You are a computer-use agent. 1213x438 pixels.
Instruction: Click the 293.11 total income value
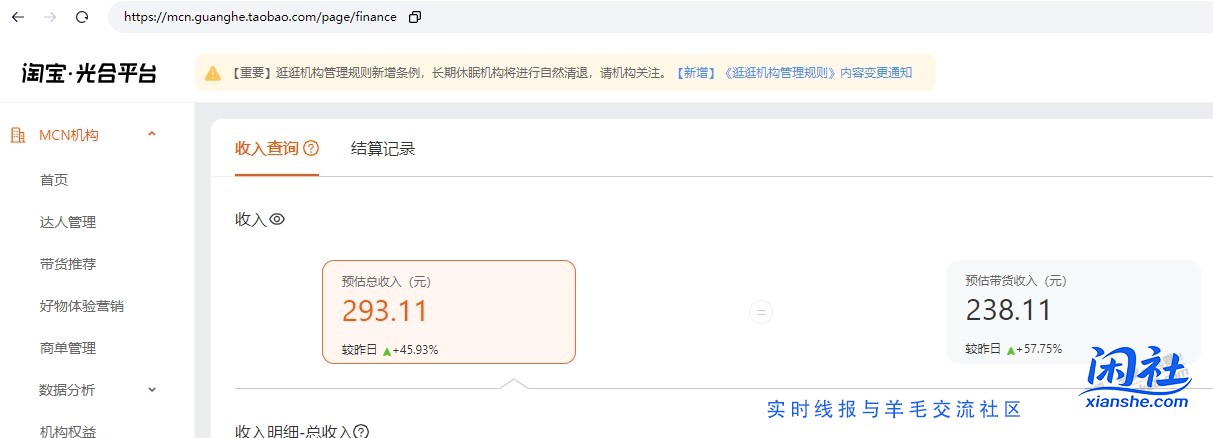pos(385,311)
